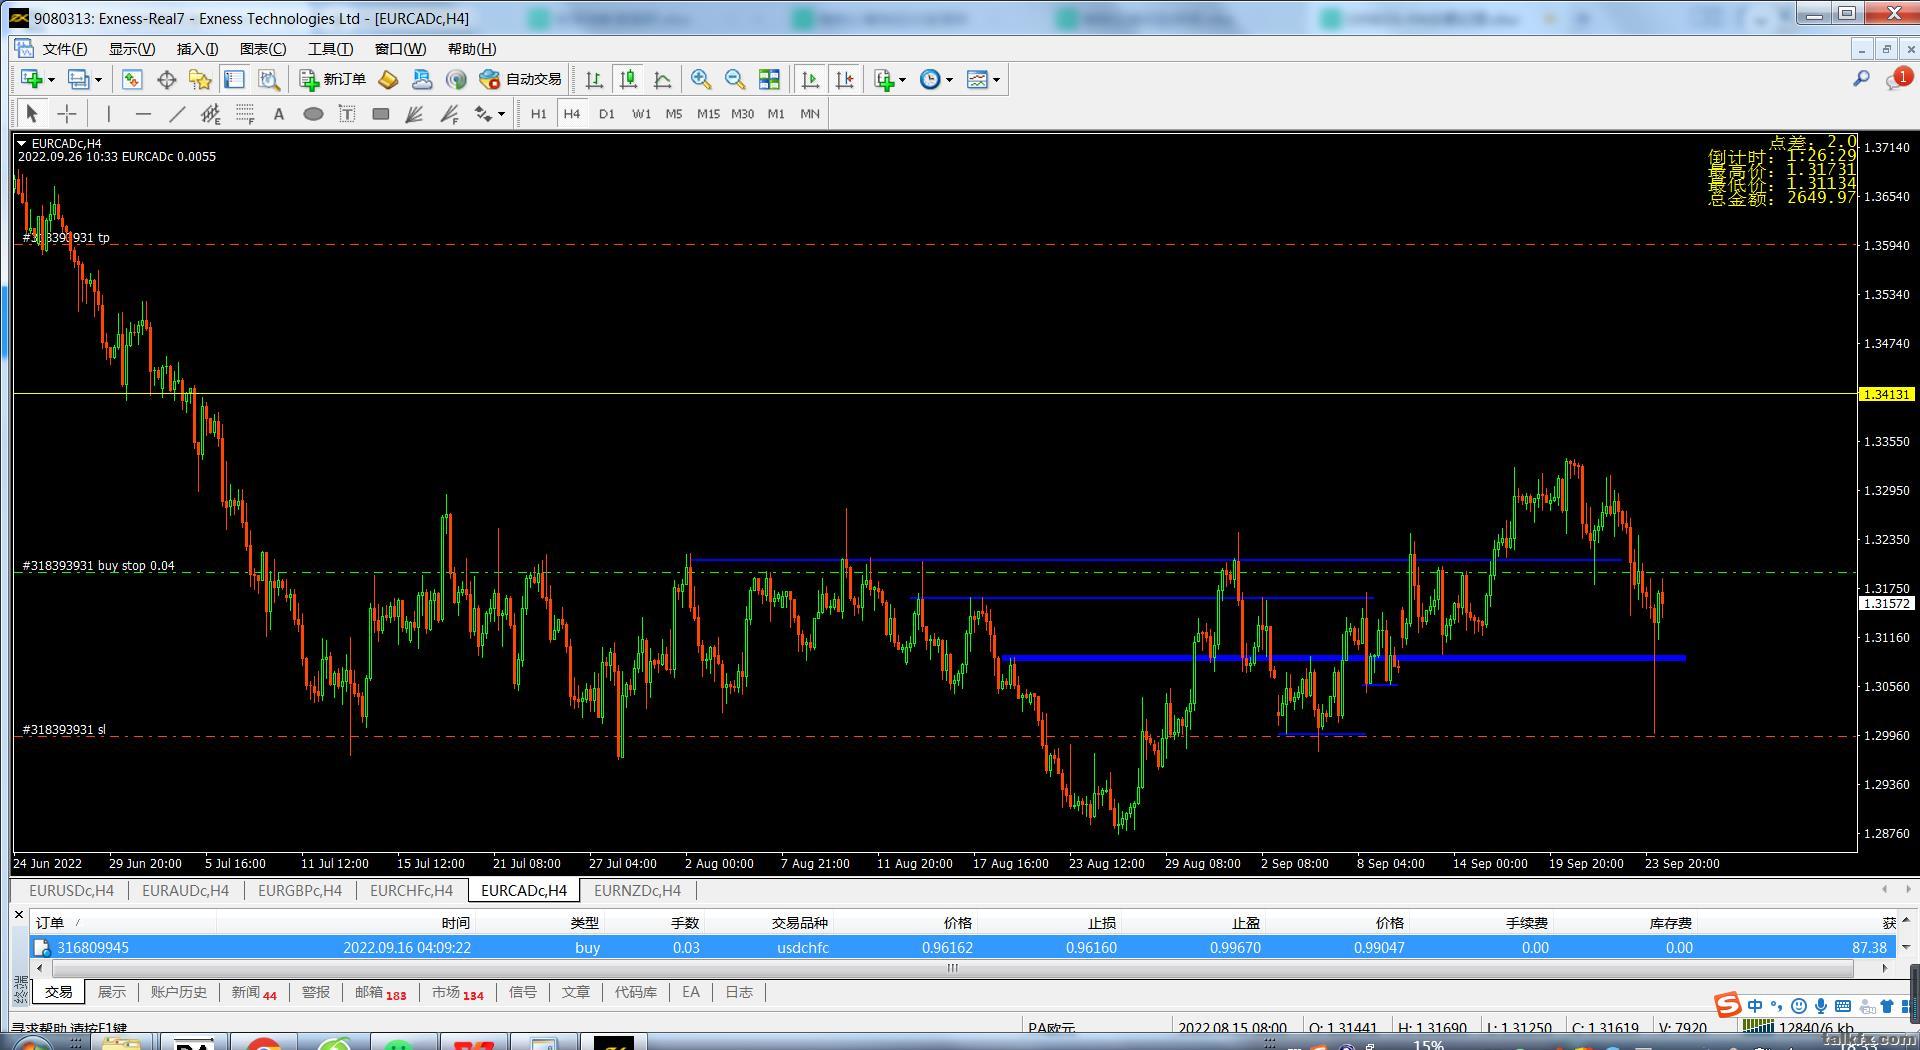Open the 邮箱 mailbox tab

[x=381, y=992]
